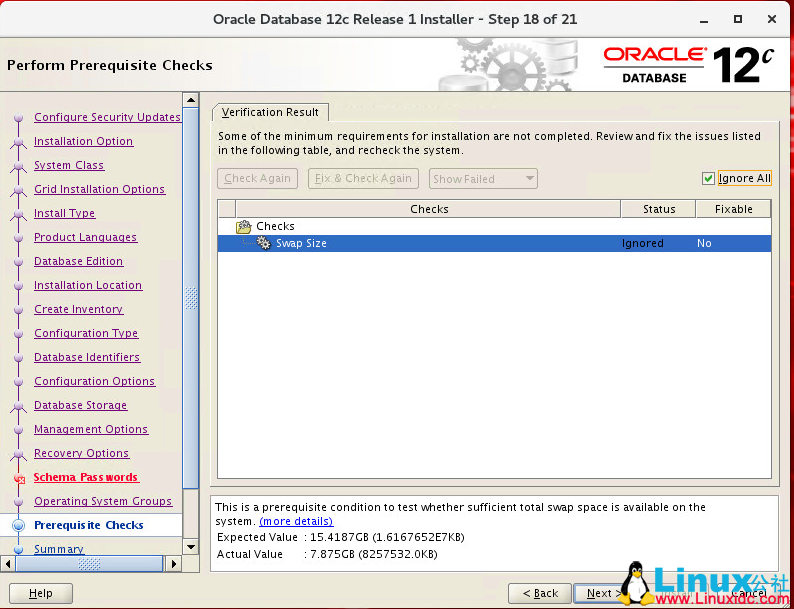Go back with the Back button
Screen dimensions: 794x609
540,593
